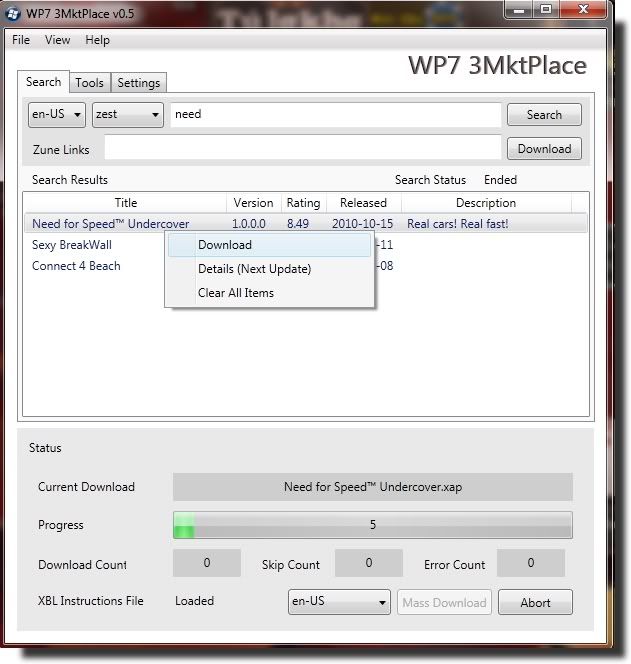The image size is (631, 664).
Task: Click the search text field containing 'need'
Action: click(335, 114)
